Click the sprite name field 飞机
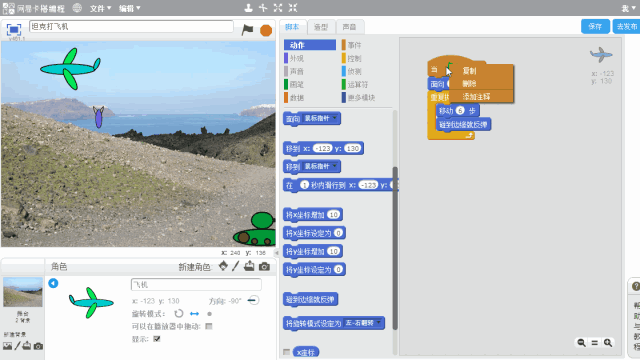The image size is (640, 360). tap(196, 284)
